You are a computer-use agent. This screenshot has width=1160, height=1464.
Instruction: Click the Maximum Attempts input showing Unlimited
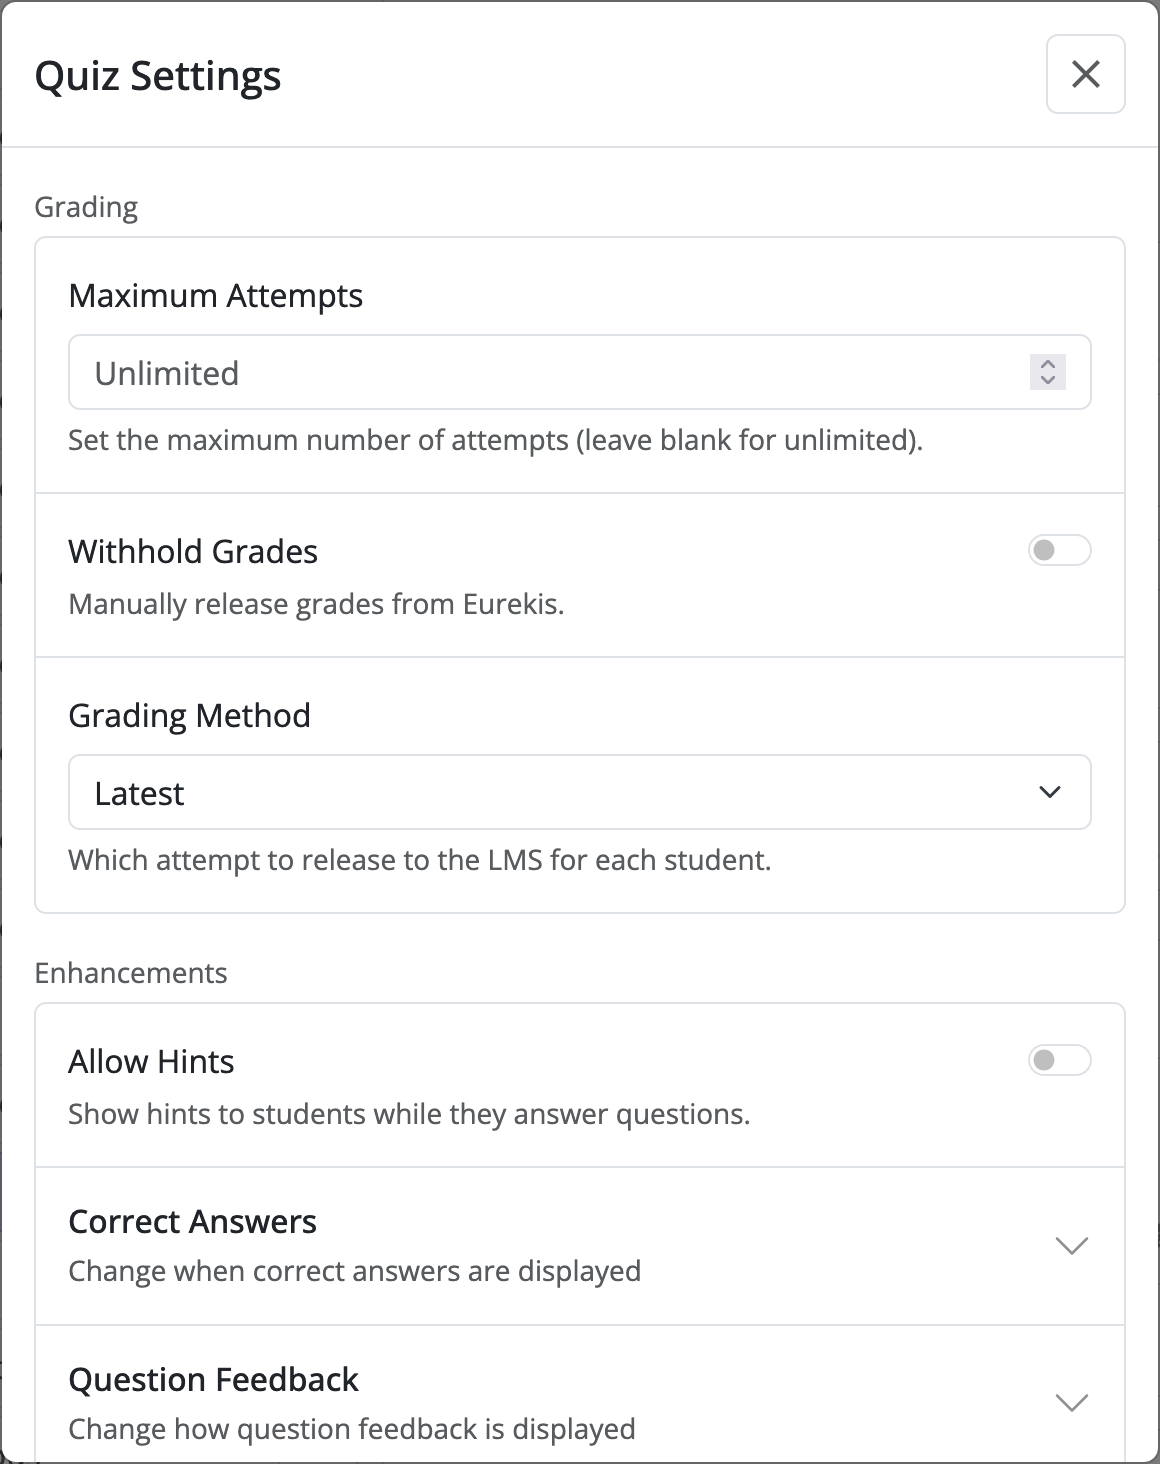500,372
